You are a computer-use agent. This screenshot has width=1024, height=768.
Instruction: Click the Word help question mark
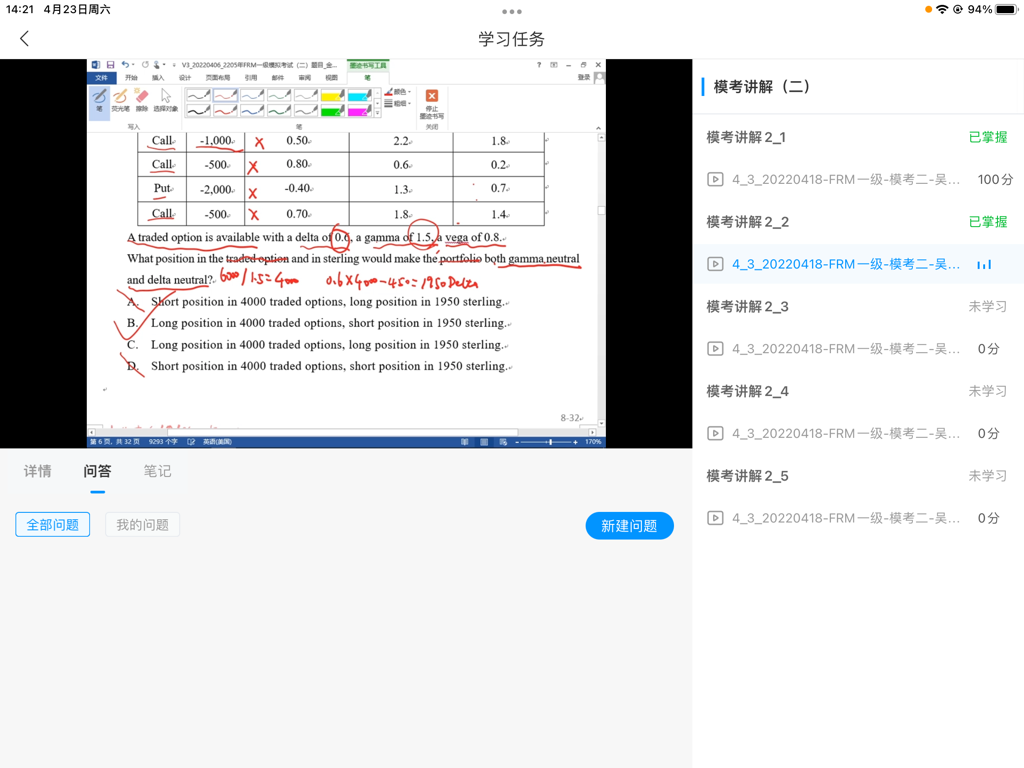[x=539, y=65]
